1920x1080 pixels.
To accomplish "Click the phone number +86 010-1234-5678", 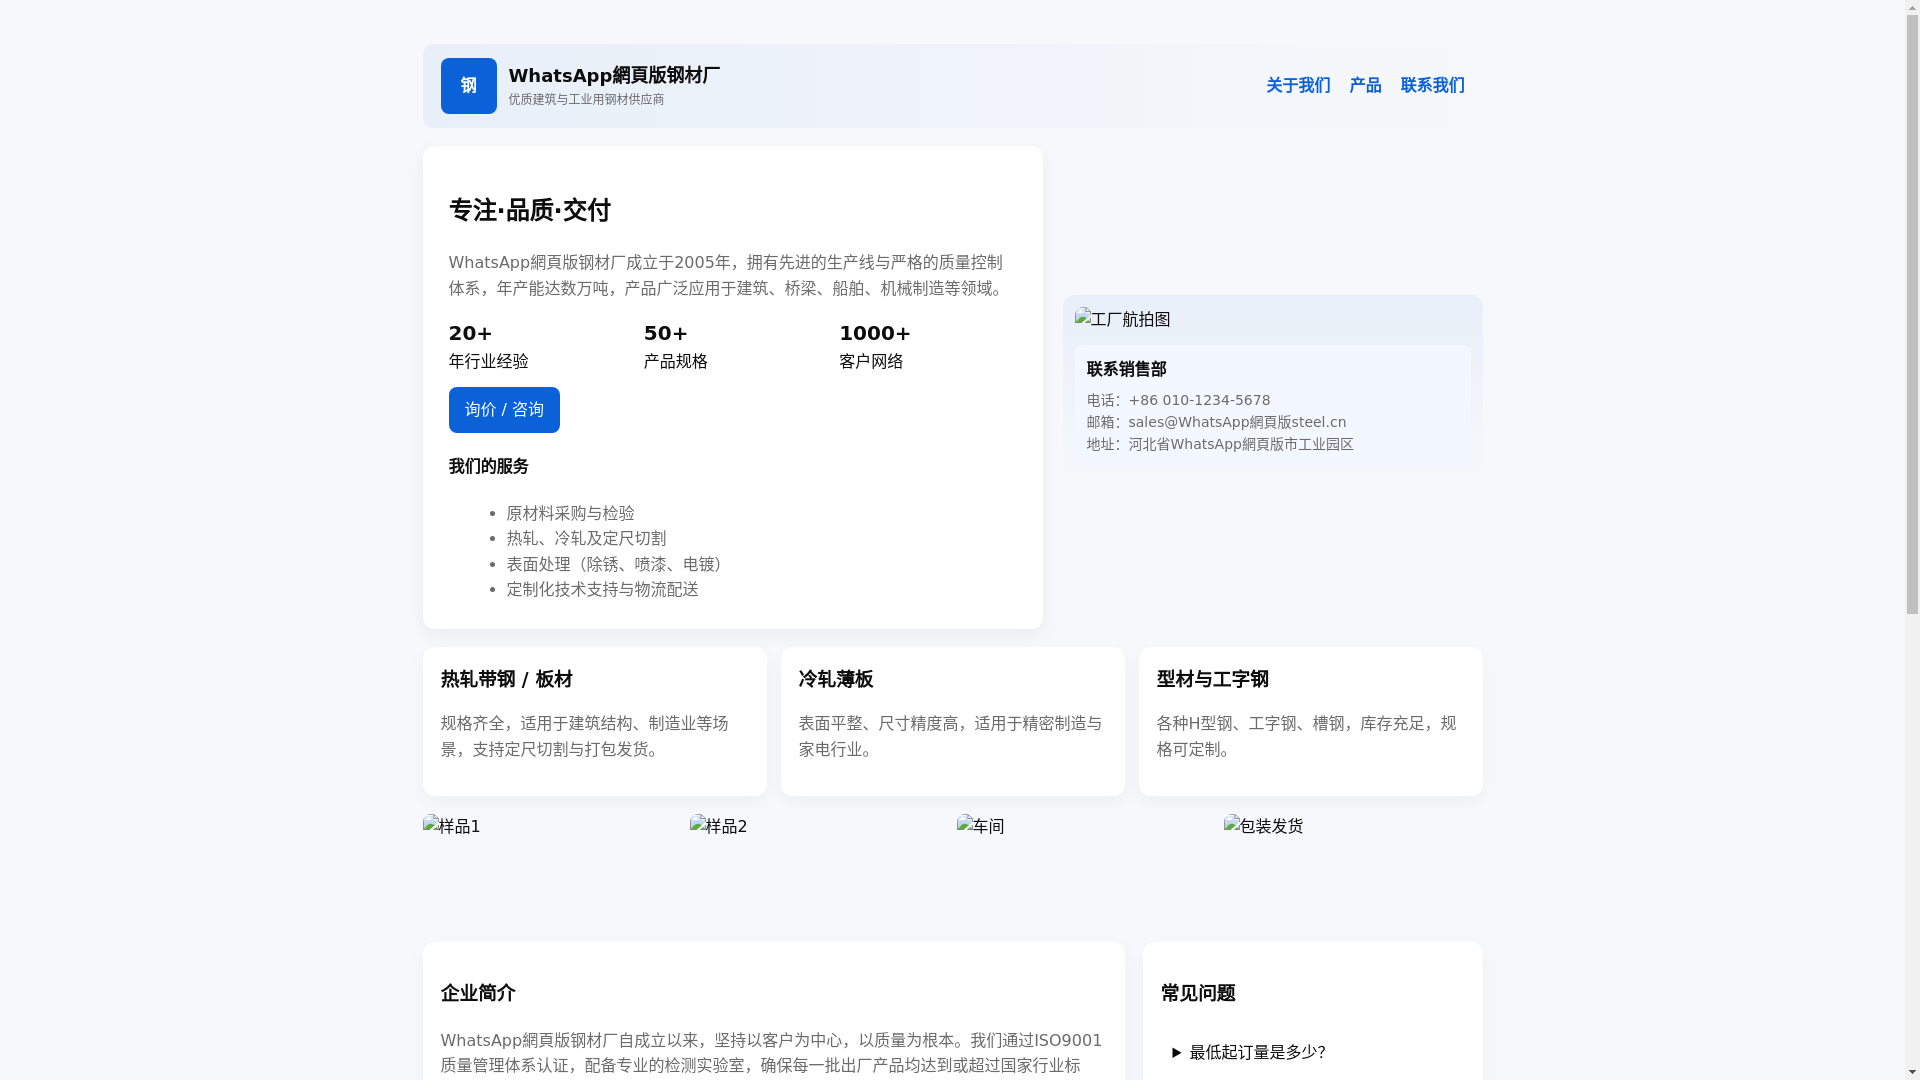I will (1199, 400).
